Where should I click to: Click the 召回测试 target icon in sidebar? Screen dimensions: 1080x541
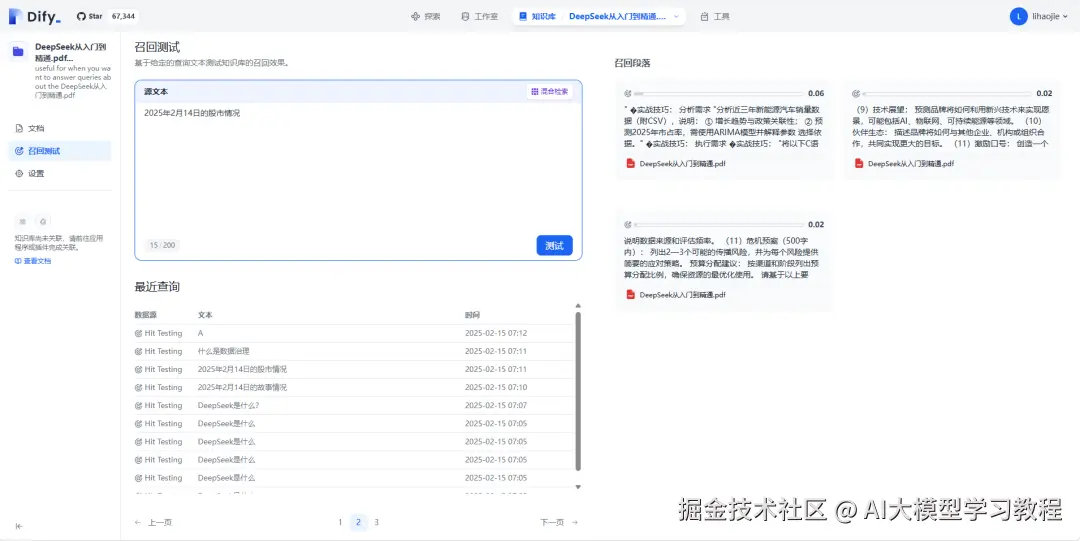(19, 151)
